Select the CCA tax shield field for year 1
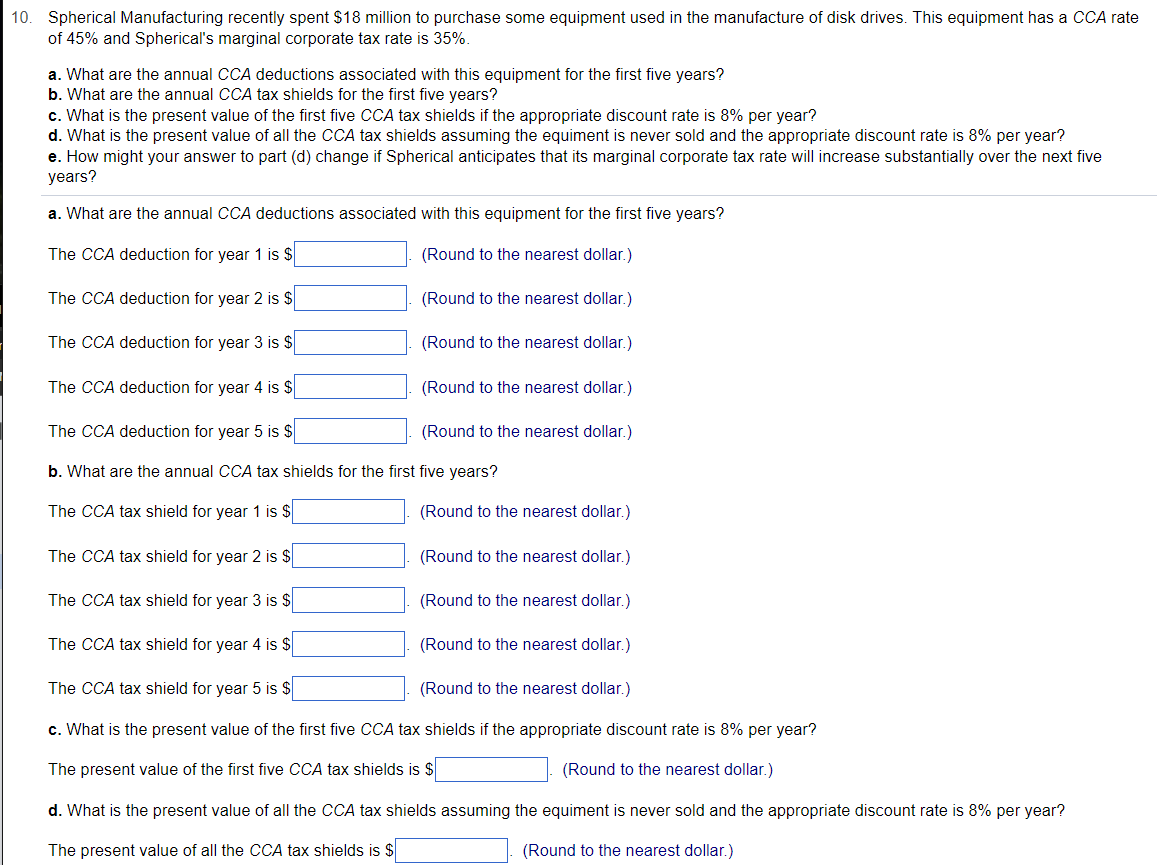The image size is (1157, 865). click(348, 510)
